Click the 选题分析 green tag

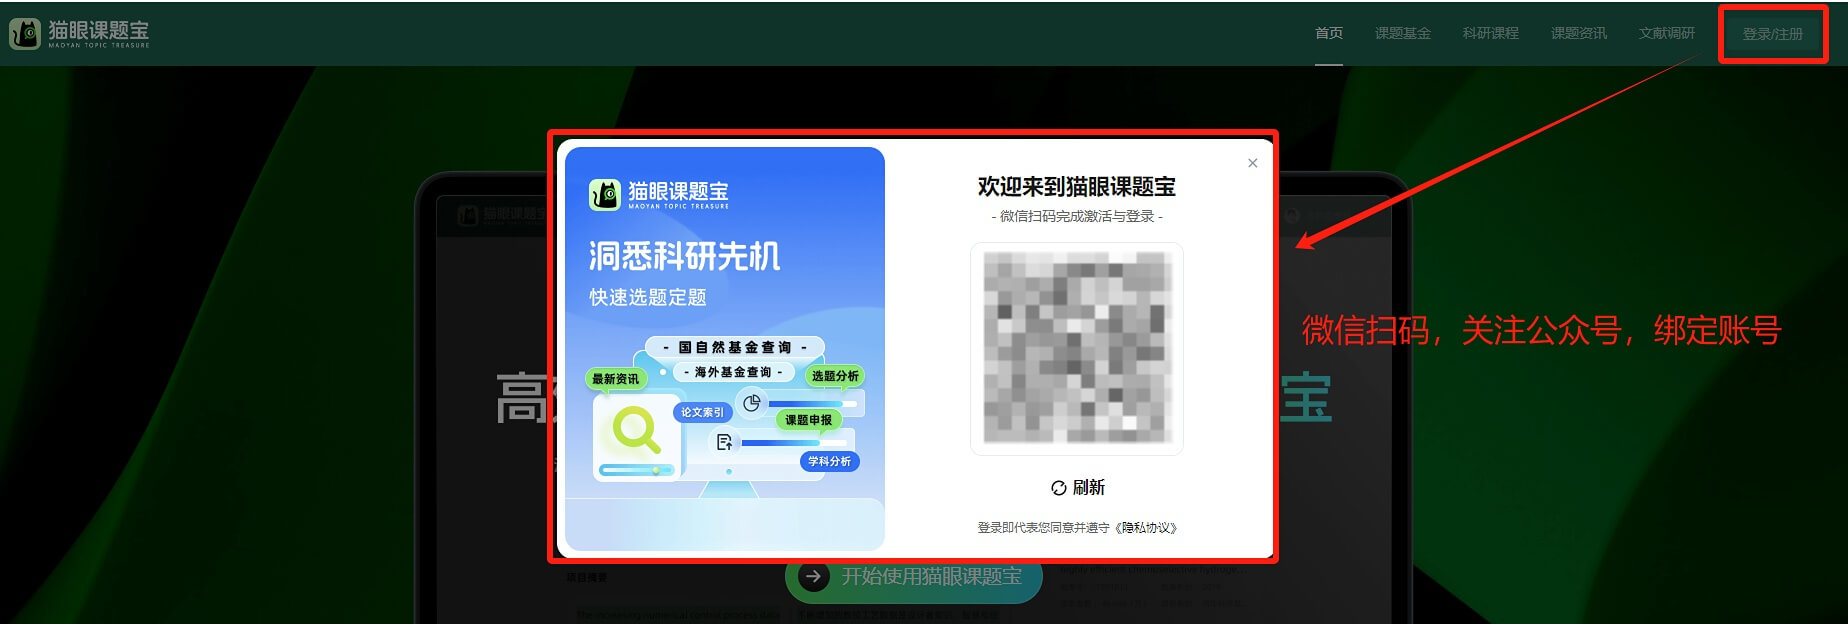tap(835, 376)
